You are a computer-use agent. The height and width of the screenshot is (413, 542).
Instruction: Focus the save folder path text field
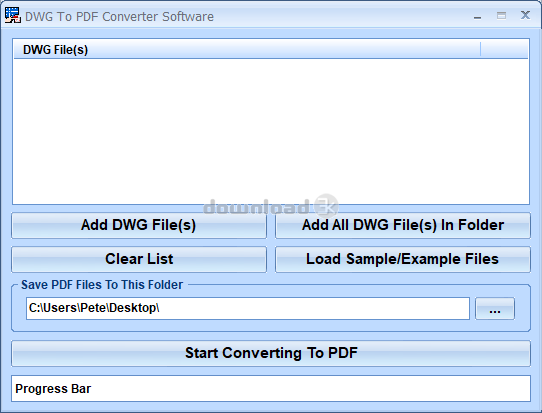pos(248,308)
